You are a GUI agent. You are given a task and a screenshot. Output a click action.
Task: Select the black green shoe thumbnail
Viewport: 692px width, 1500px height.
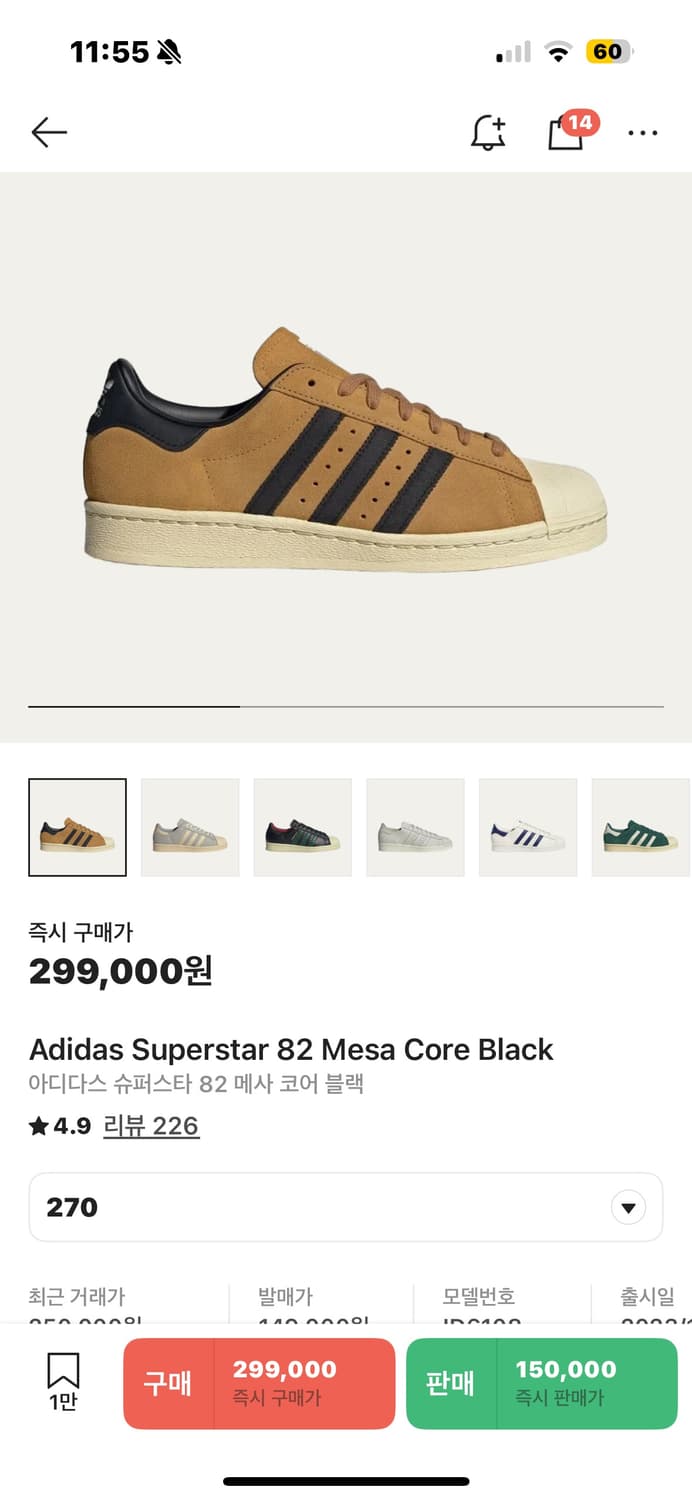[x=303, y=828]
